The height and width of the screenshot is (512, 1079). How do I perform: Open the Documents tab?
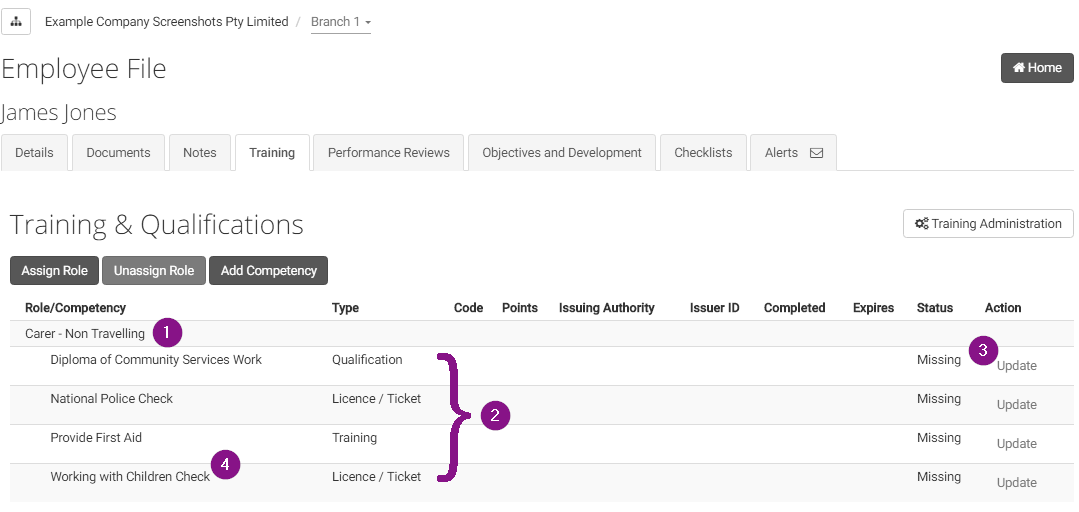point(118,153)
